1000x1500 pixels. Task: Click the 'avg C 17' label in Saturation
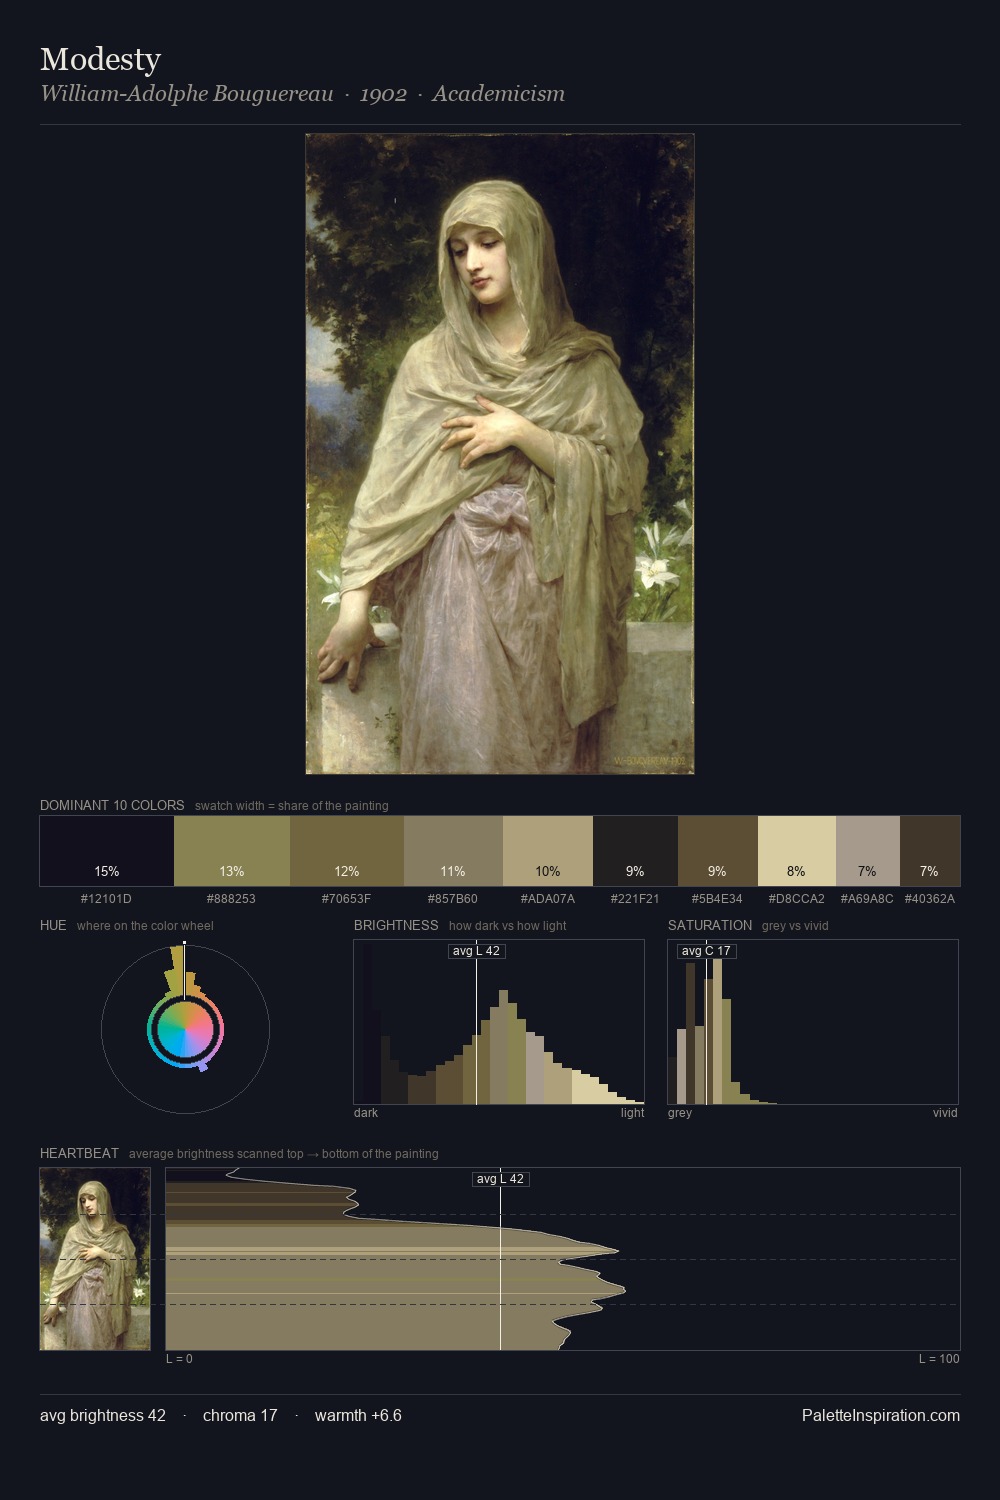pyautogui.click(x=706, y=951)
